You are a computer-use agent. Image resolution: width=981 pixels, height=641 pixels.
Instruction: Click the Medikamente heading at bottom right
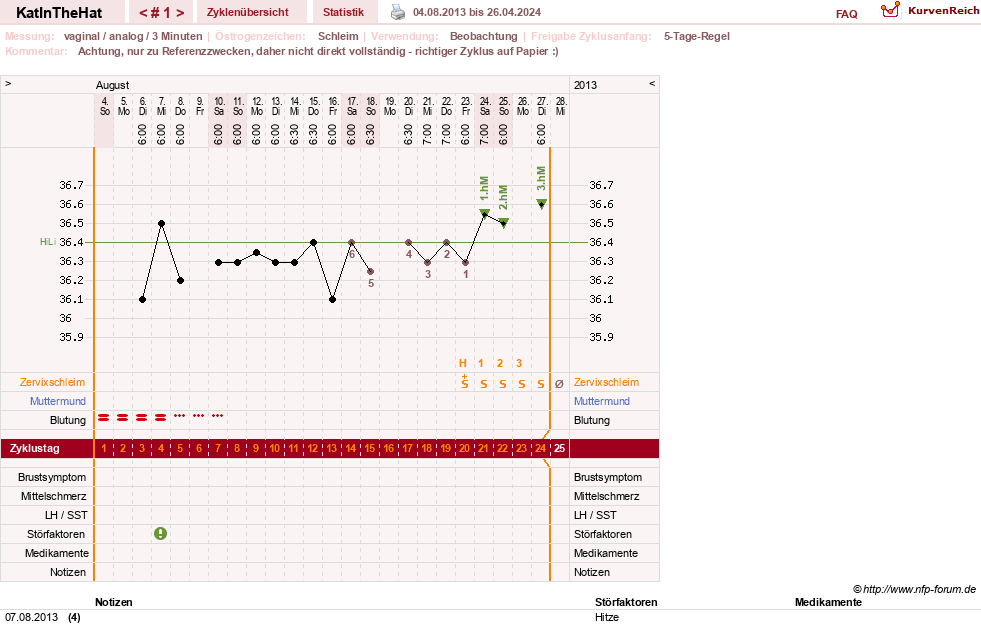pos(828,602)
